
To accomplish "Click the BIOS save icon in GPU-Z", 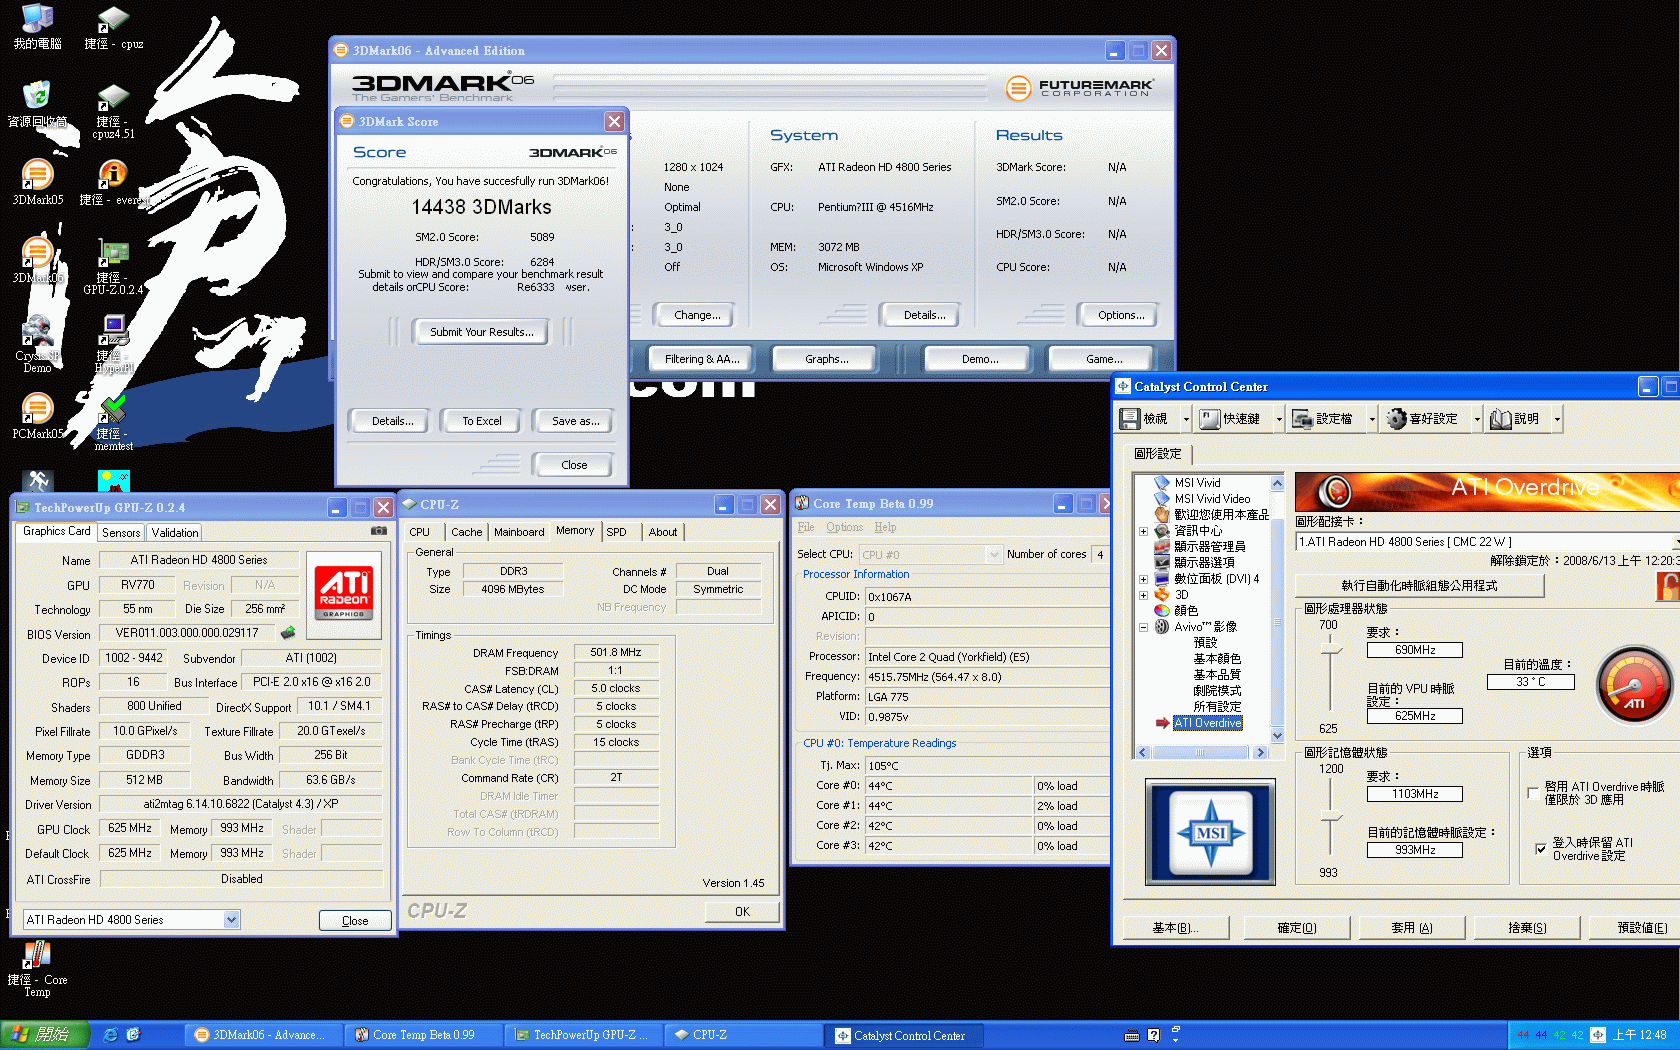I will (x=288, y=632).
